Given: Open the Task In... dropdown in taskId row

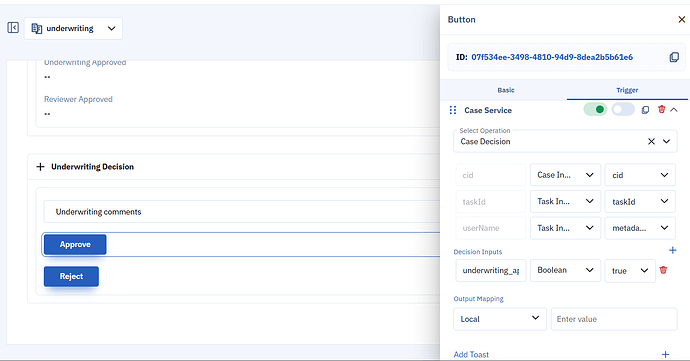Looking at the screenshot, I should click(565, 202).
